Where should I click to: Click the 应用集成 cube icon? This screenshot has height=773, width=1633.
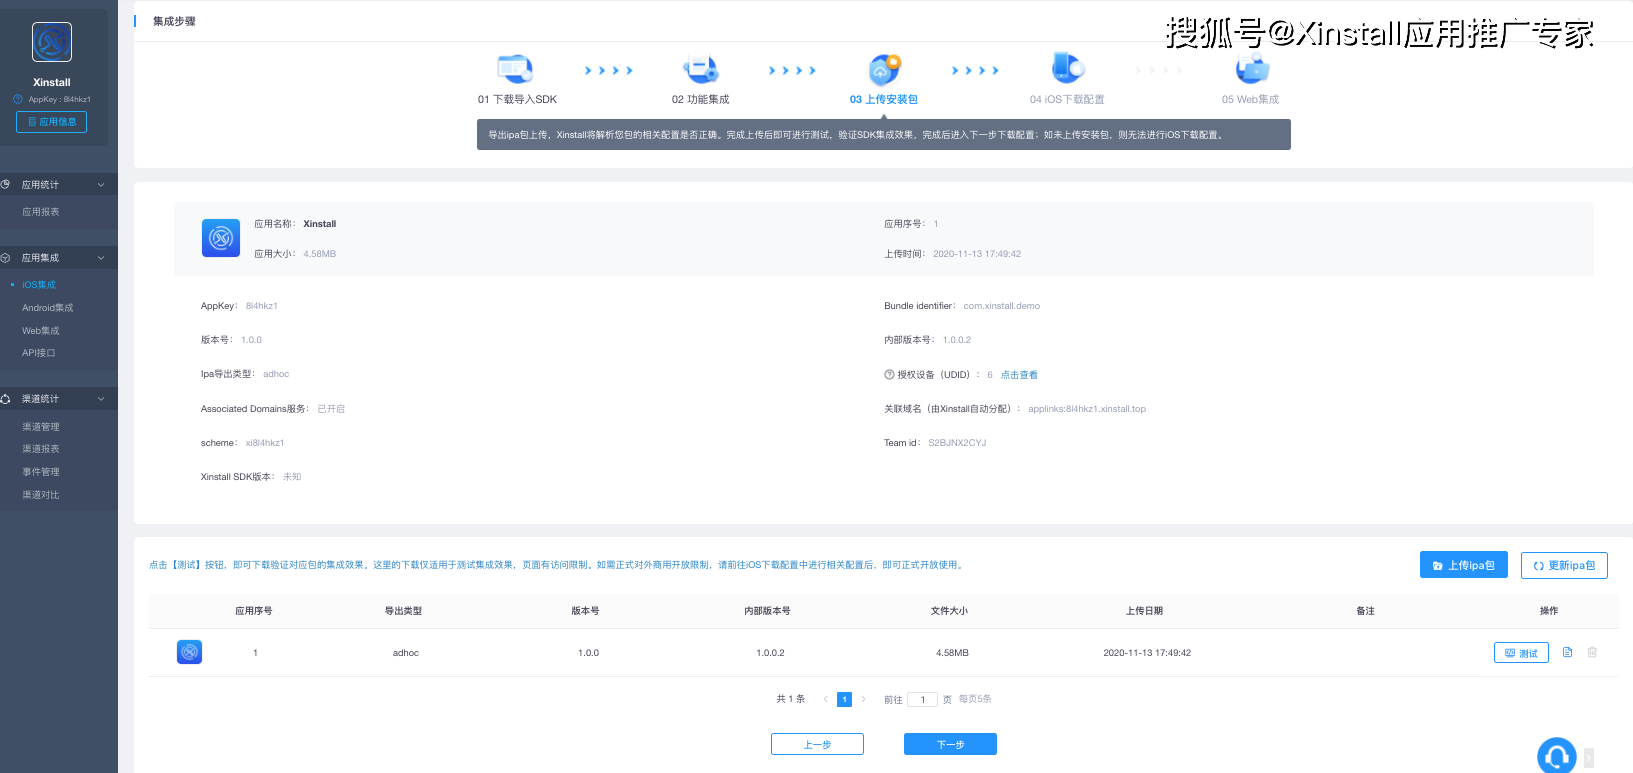pyautogui.click(x=5, y=258)
